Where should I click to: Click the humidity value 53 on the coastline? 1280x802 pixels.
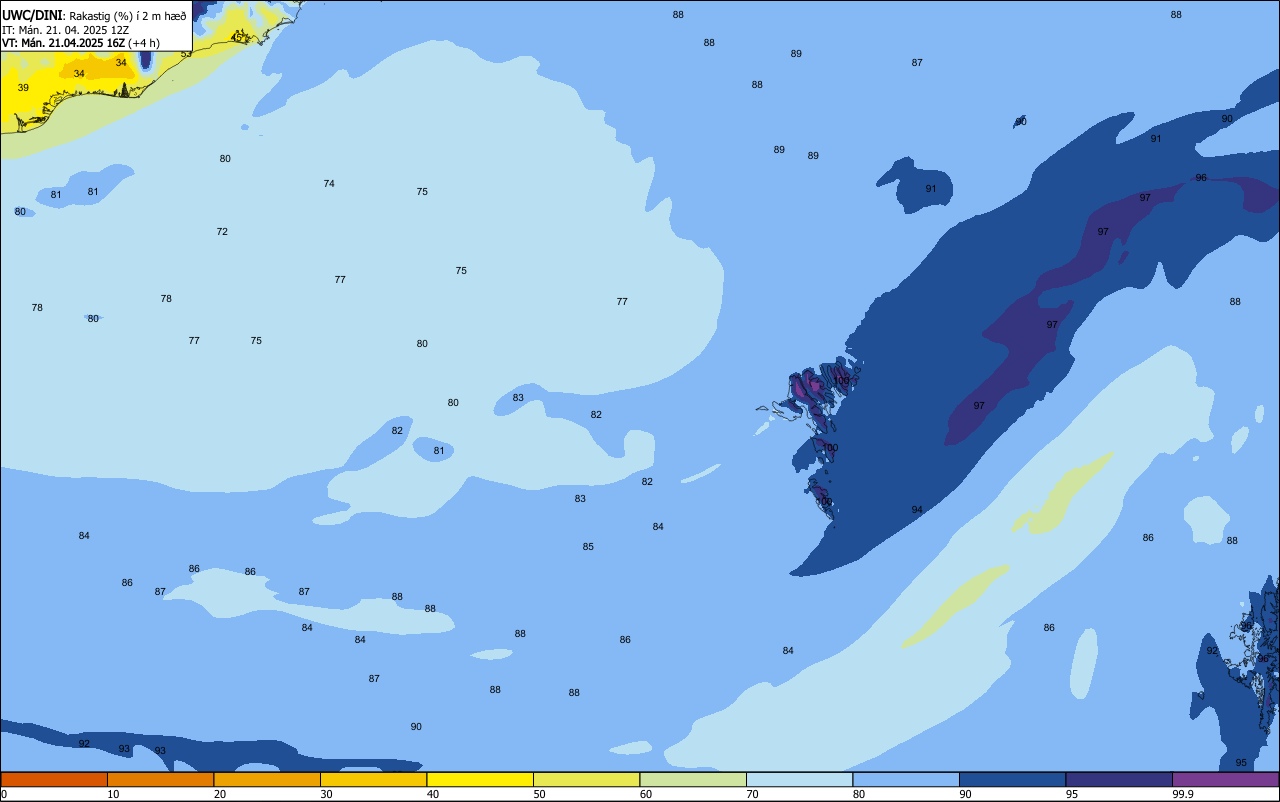click(x=186, y=54)
